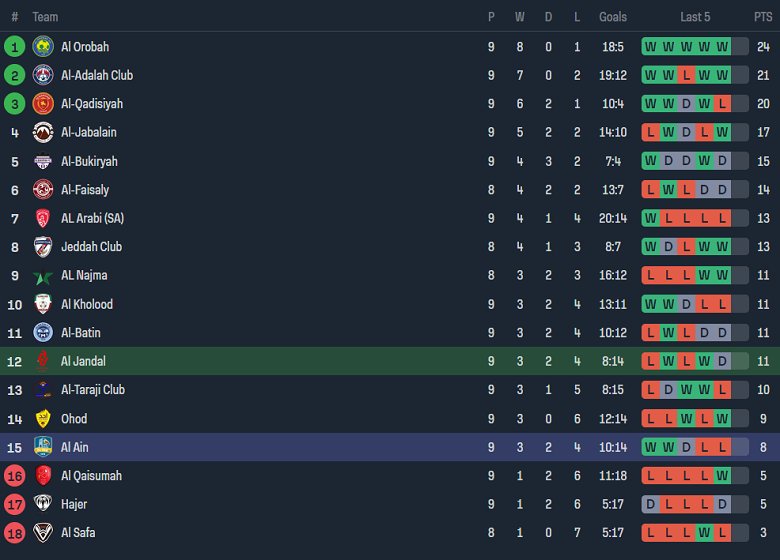
Task: Click the AL Najma green star logo
Action: (x=43, y=276)
